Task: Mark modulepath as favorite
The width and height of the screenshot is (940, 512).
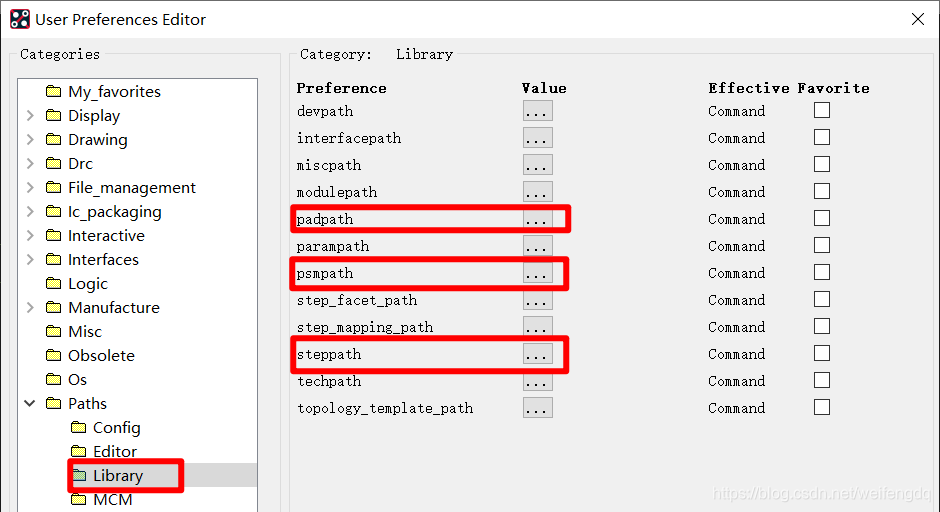Action: point(822,191)
